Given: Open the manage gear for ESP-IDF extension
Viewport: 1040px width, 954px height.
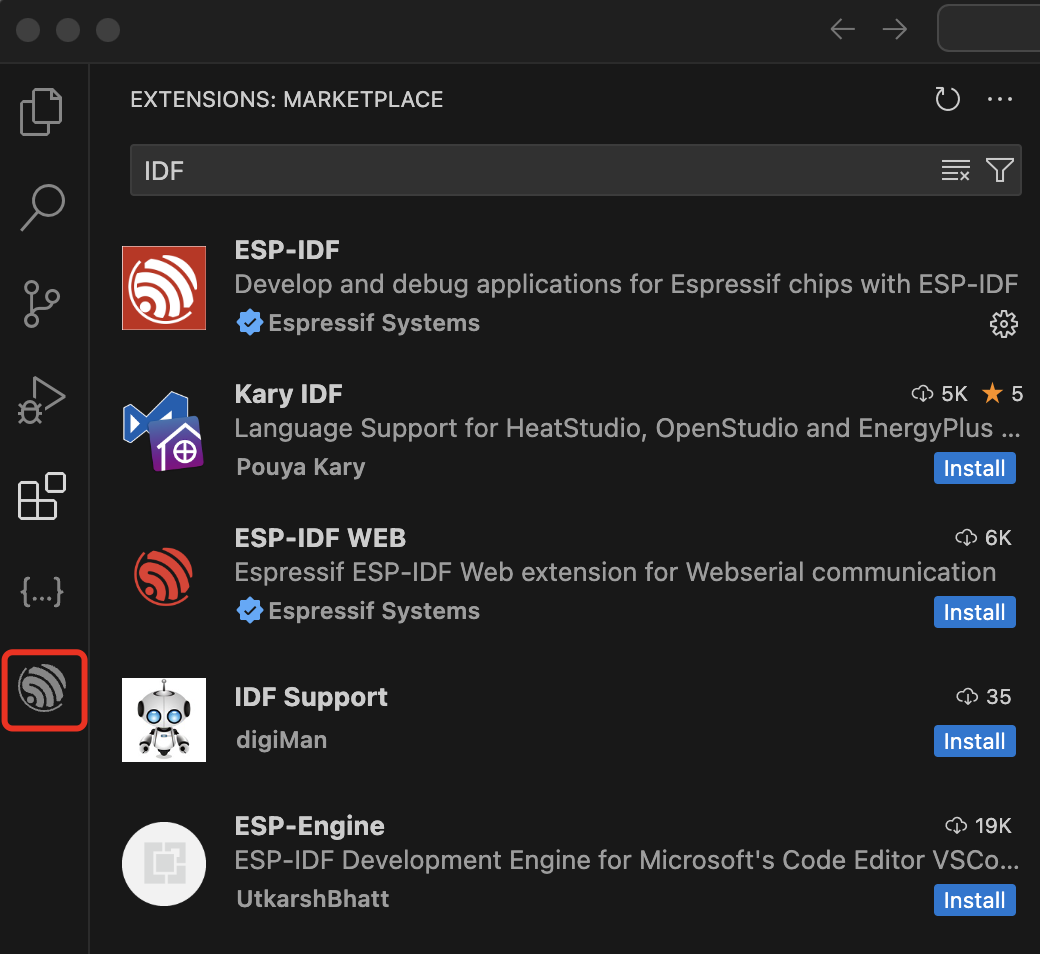Looking at the screenshot, I should [x=1004, y=324].
